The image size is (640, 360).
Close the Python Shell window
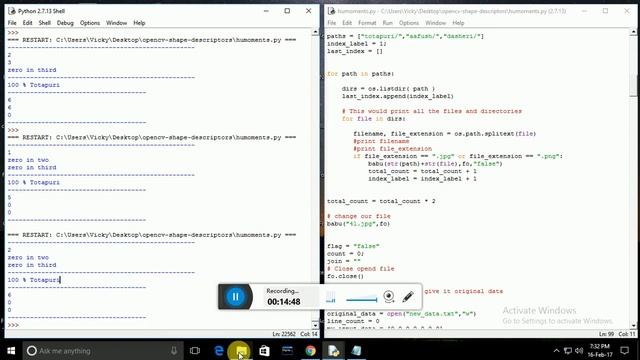coord(309,11)
